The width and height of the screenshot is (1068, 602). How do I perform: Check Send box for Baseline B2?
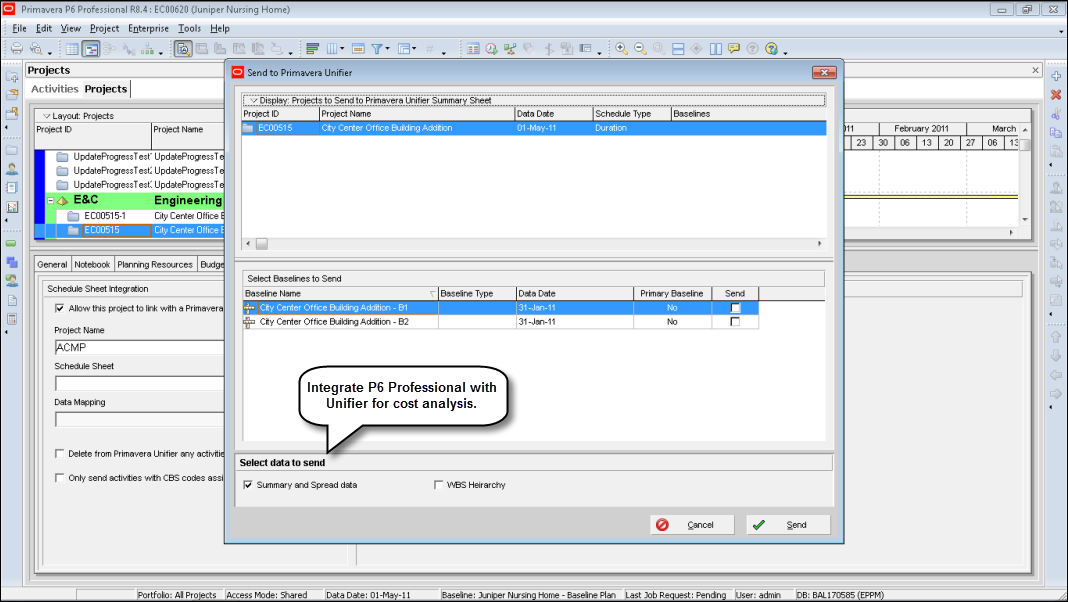coord(735,321)
